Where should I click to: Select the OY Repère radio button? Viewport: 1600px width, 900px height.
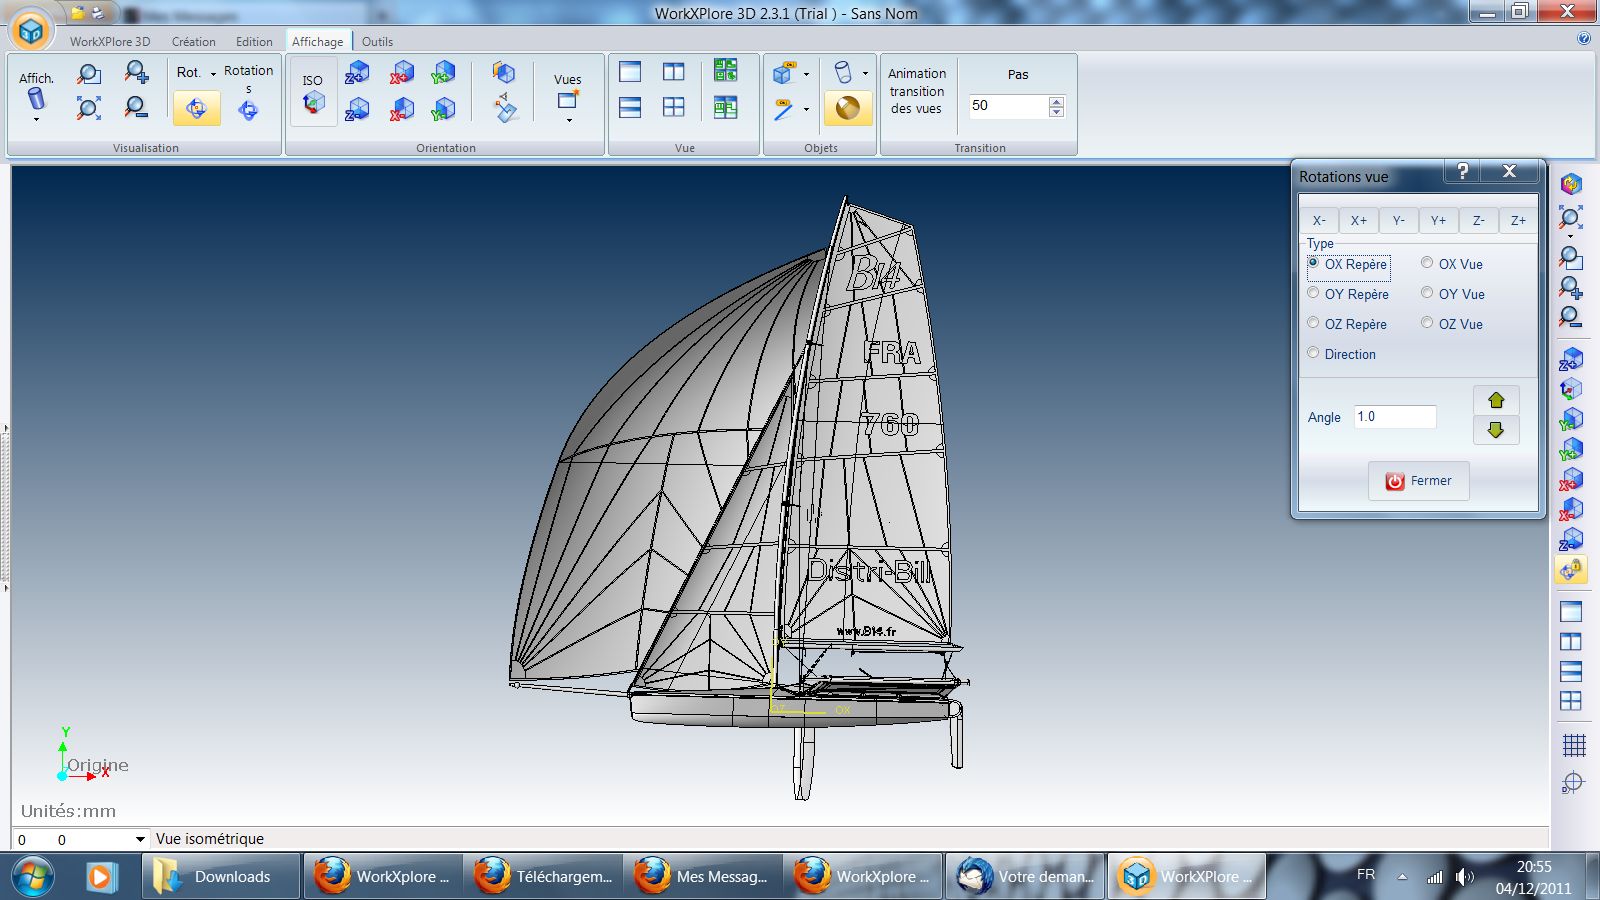(1313, 293)
